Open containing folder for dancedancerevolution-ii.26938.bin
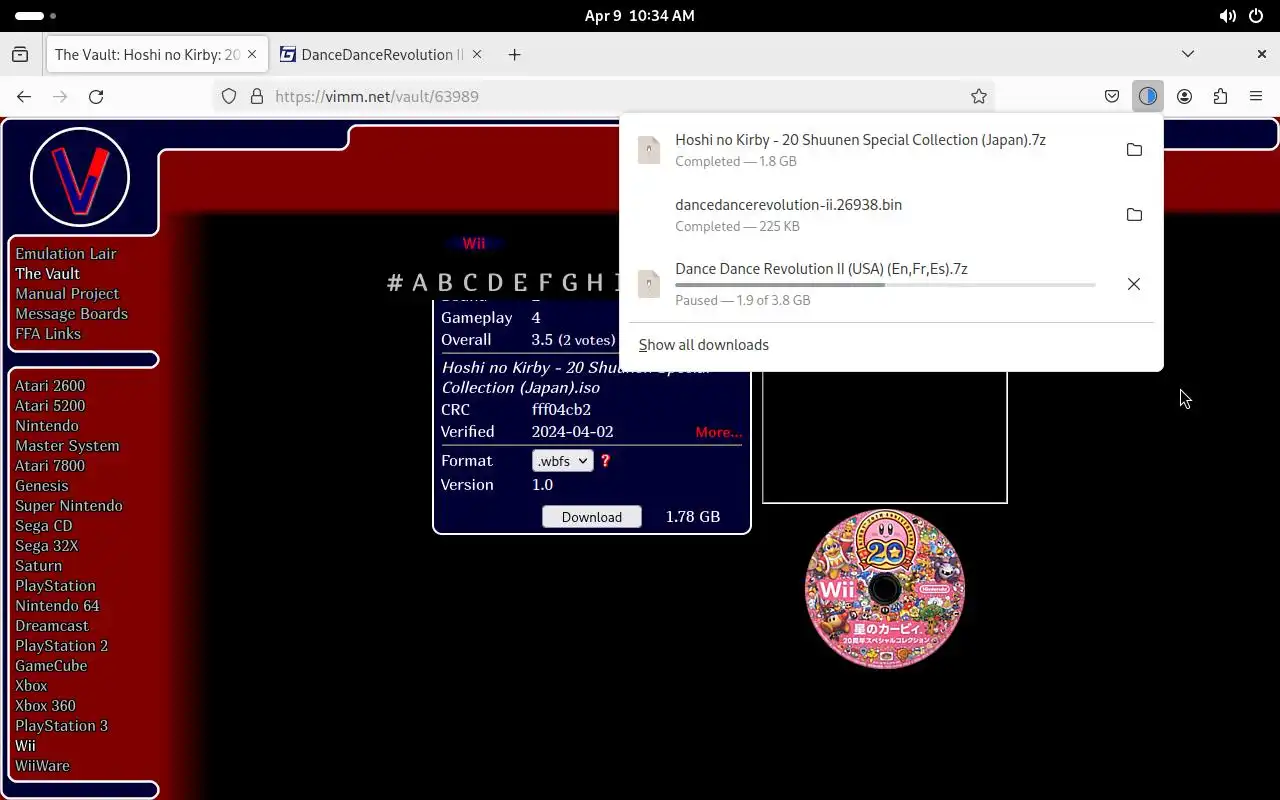 click(x=1134, y=215)
